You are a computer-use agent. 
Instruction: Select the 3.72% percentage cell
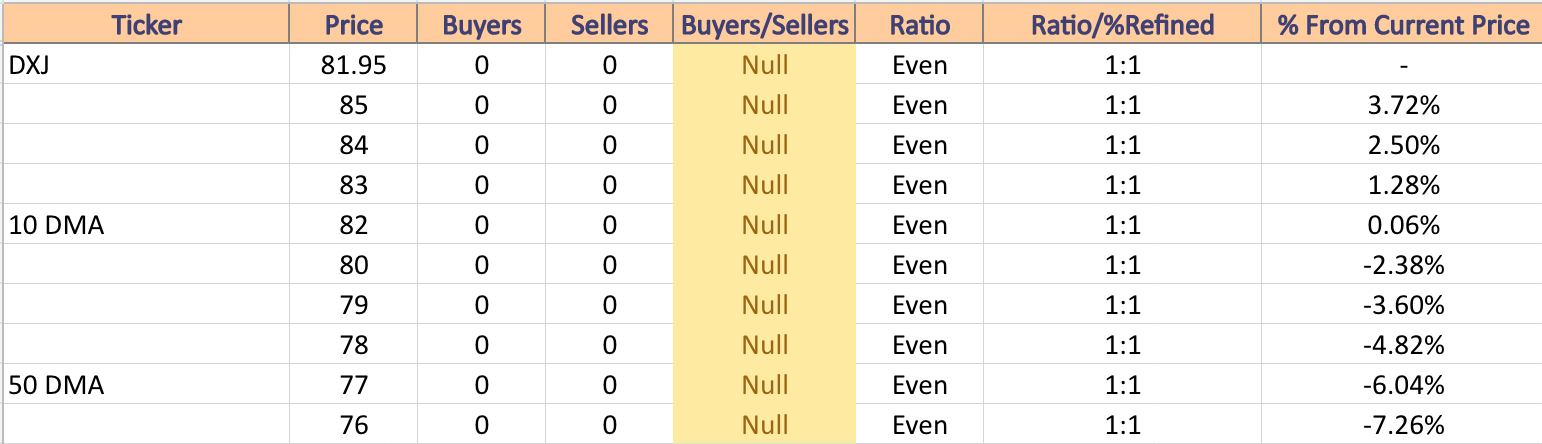pyautogui.click(x=1403, y=106)
